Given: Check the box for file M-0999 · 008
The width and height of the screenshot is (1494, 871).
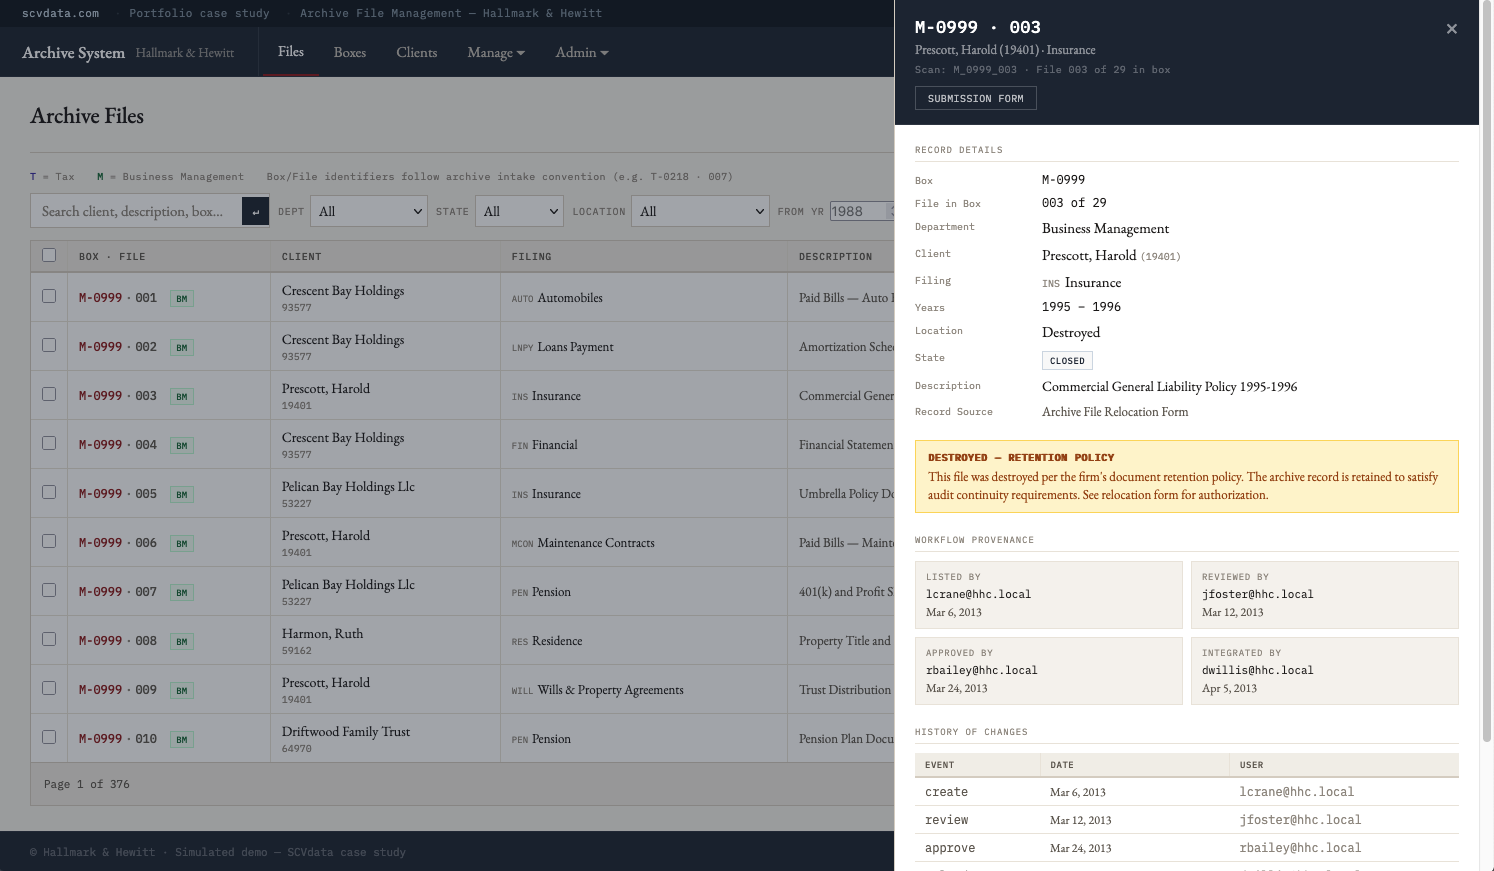Looking at the screenshot, I should click(x=49, y=639).
